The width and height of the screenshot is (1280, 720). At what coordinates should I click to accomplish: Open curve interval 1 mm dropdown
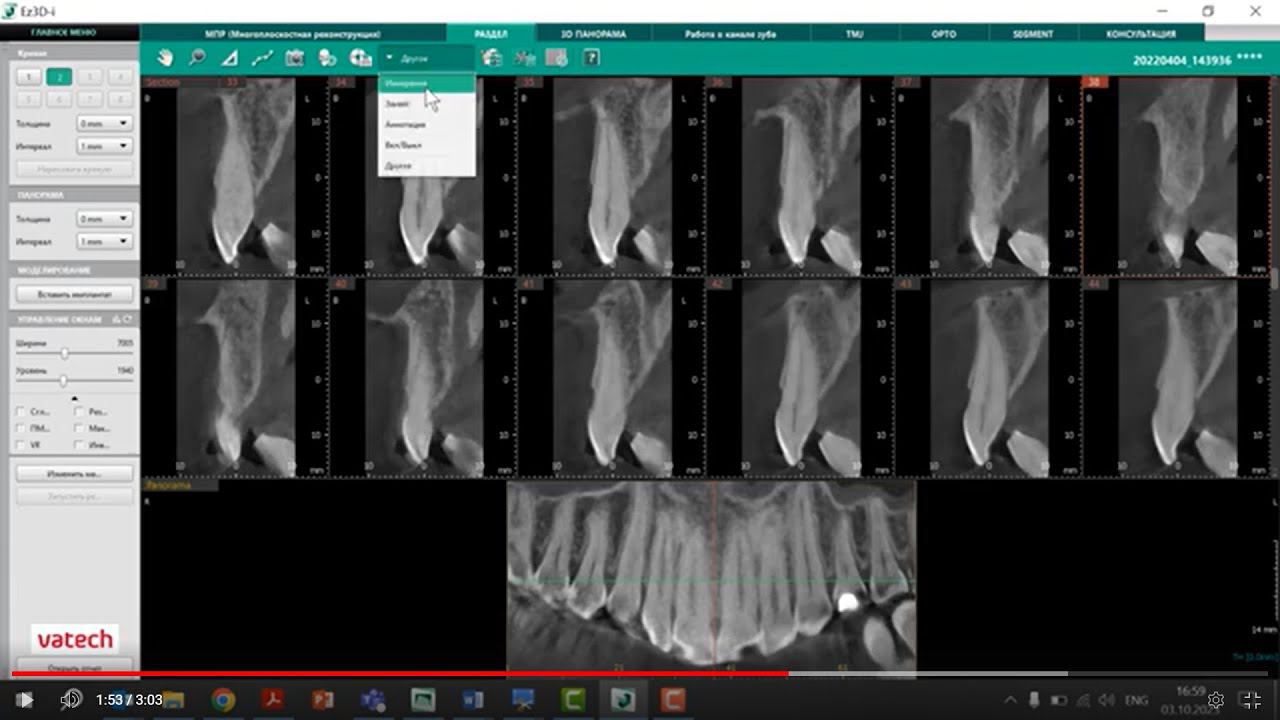(x=105, y=146)
